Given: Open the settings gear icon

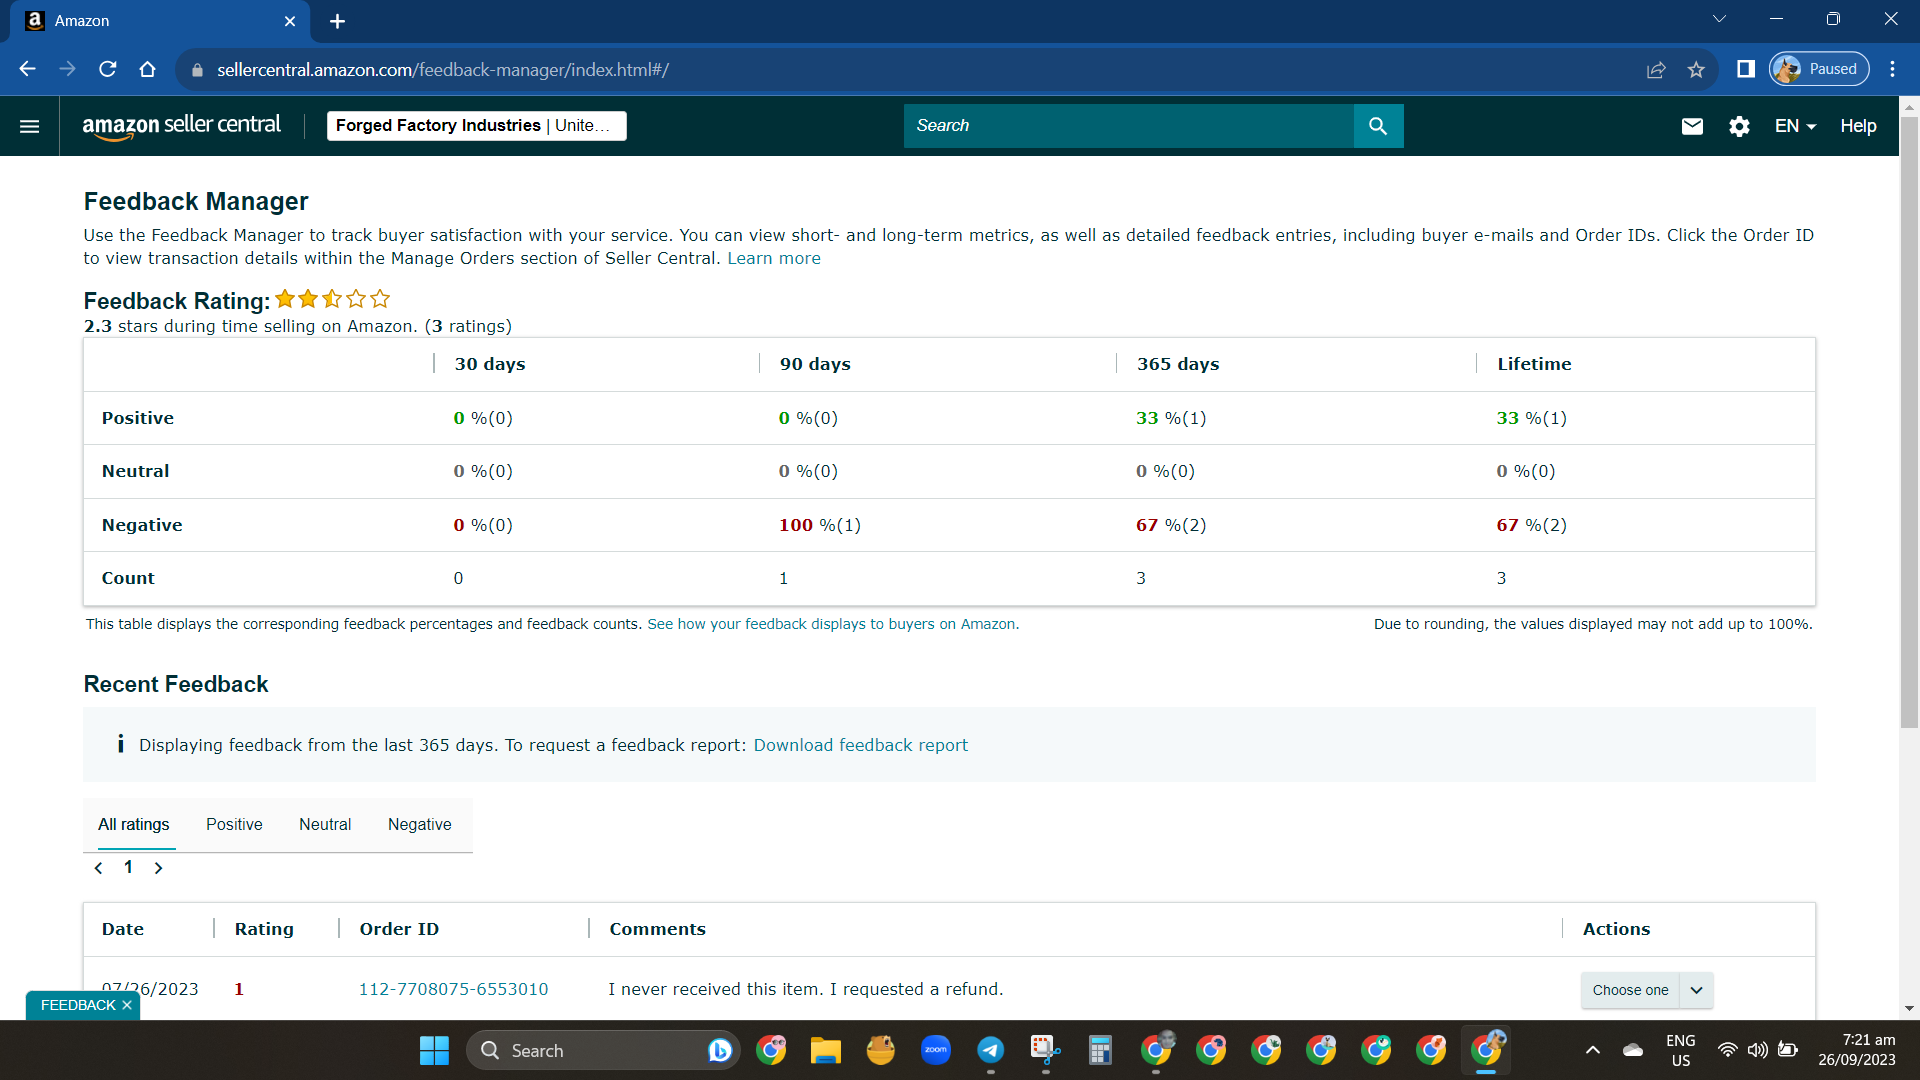Looking at the screenshot, I should (x=1739, y=126).
